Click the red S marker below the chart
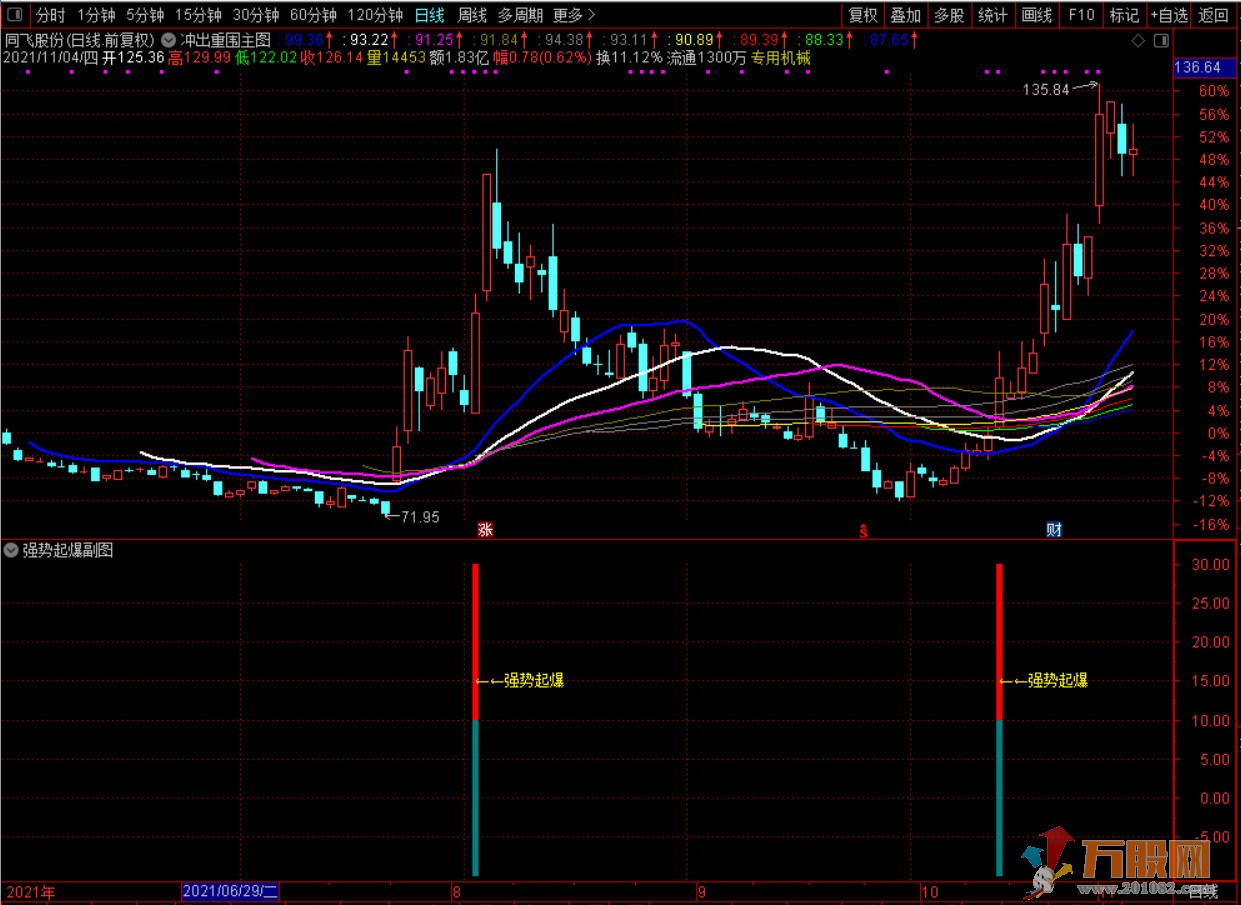The width and height of the screenshot is (1241, 905). click(x=862, y=530)
